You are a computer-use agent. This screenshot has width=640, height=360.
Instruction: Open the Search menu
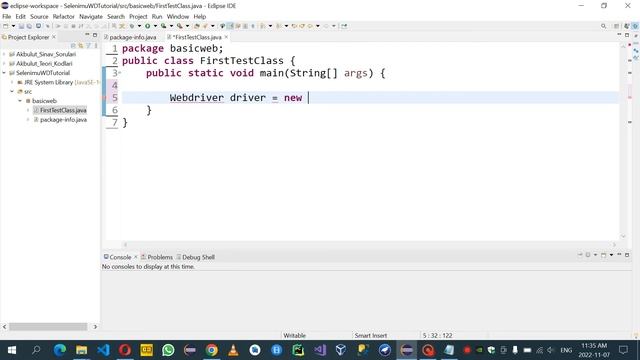click(x=116, y=16)
